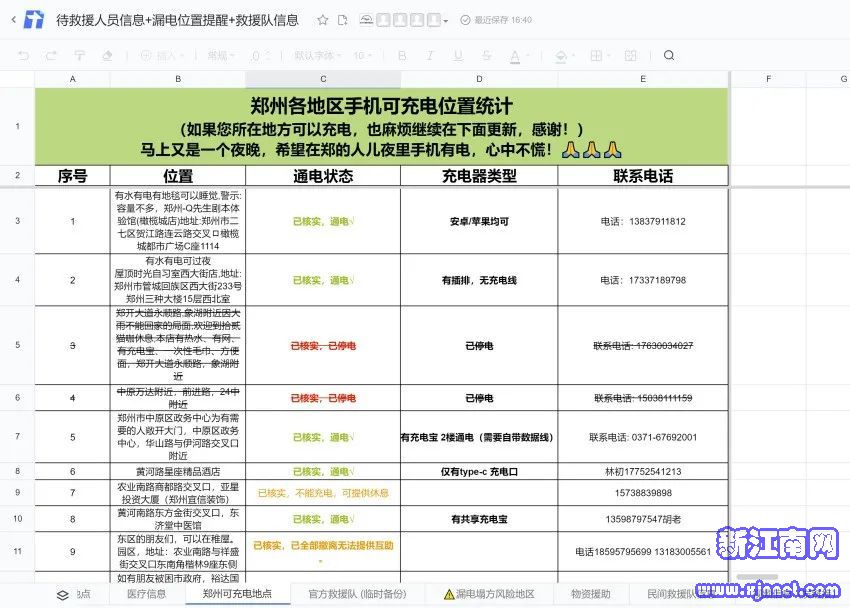The image size is (850, 608).
Task: Choose the font color A swatch
Action: (x=515, y=56)
